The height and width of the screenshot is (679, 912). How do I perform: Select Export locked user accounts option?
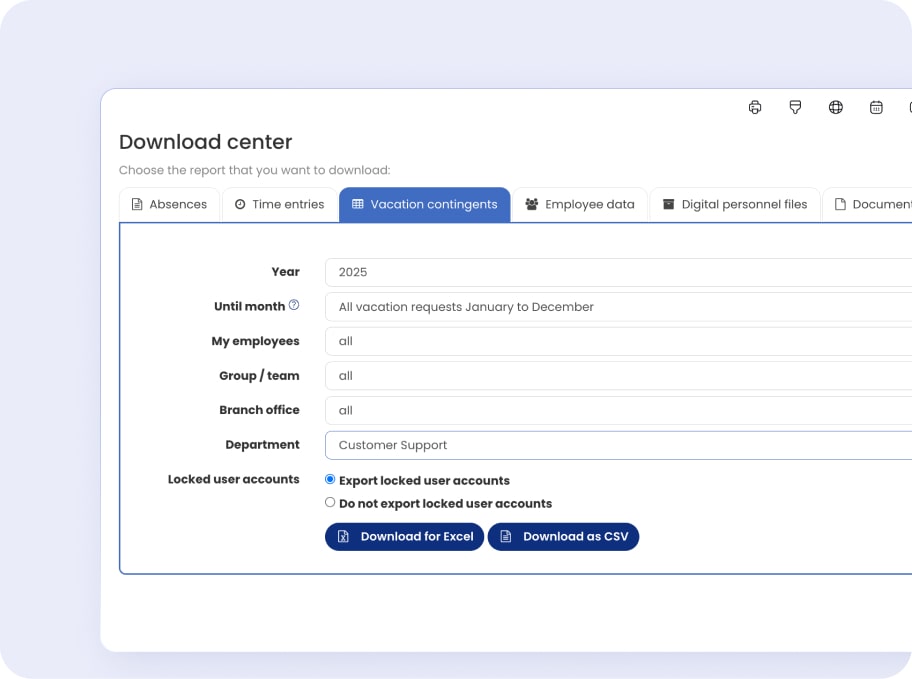coord(330,479)
